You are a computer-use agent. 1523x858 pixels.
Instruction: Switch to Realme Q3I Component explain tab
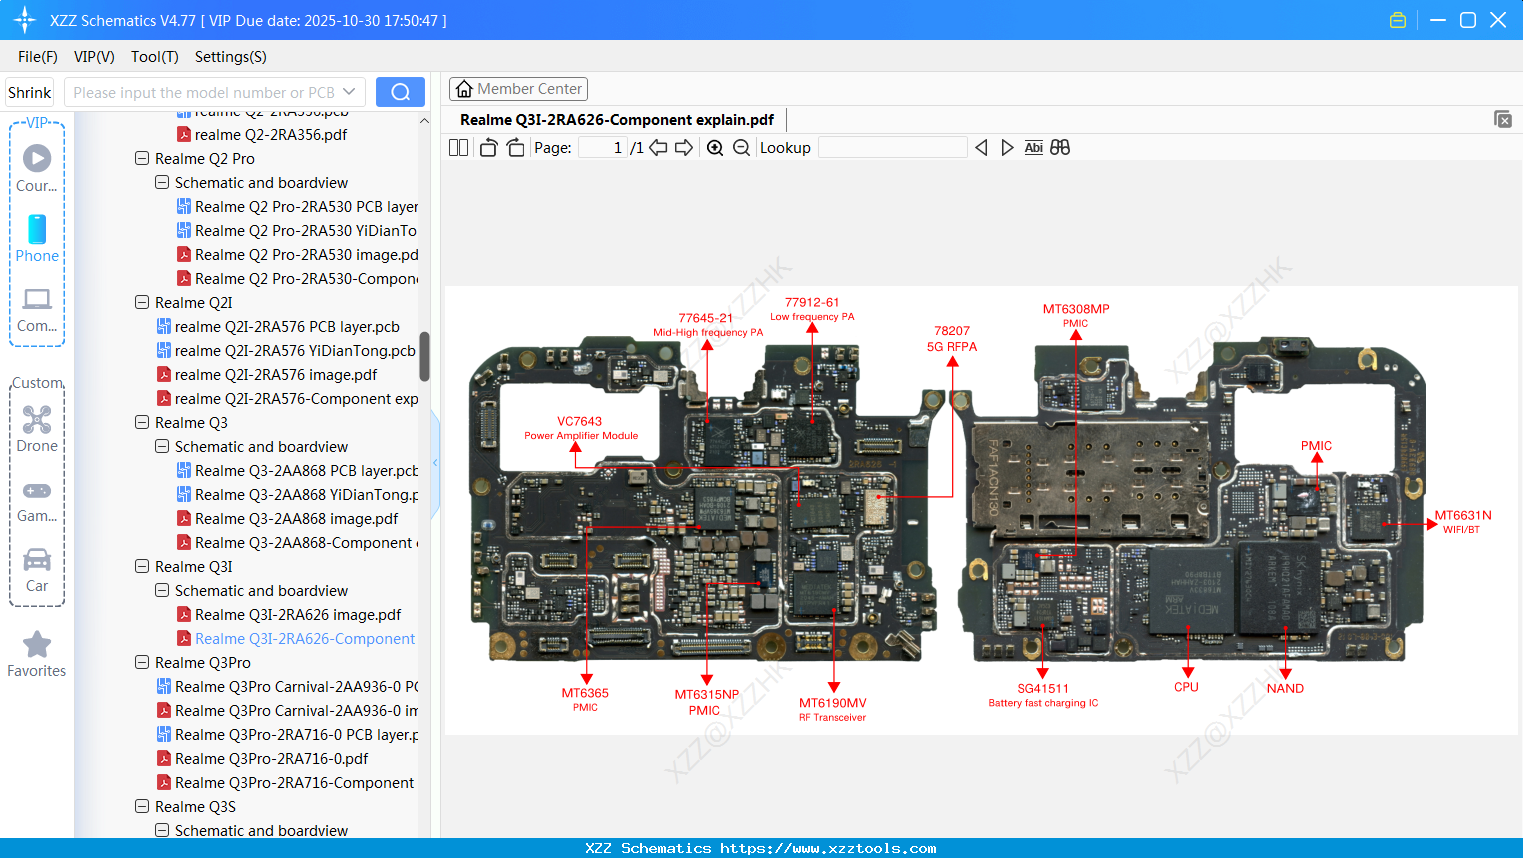(x=617, y=120)
